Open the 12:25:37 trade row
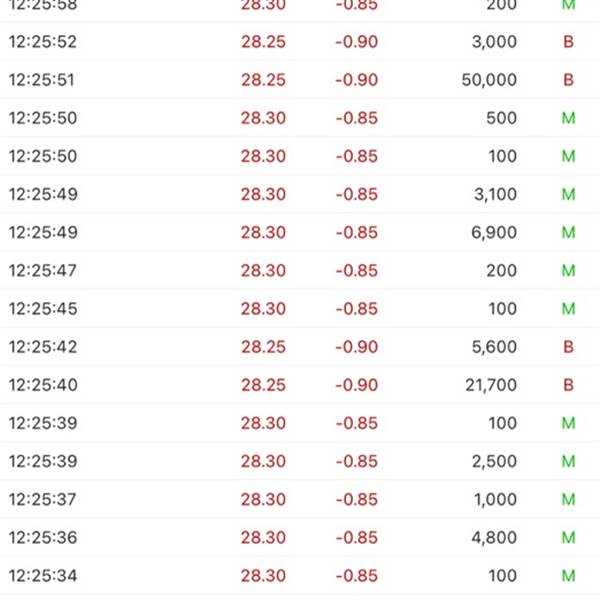Screen dimensions: 600x600 pyautogui.click(x=300, y=499)
